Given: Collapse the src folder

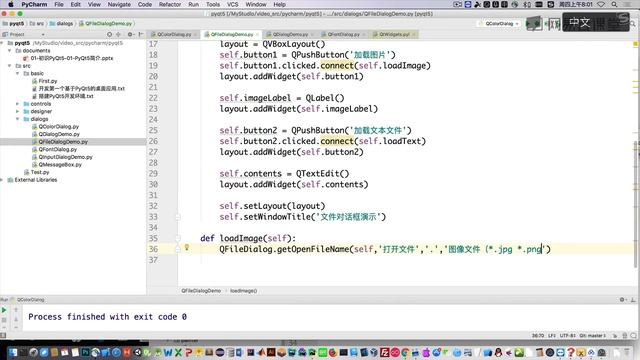Looking at the screenshot, I should click(10, 66).
